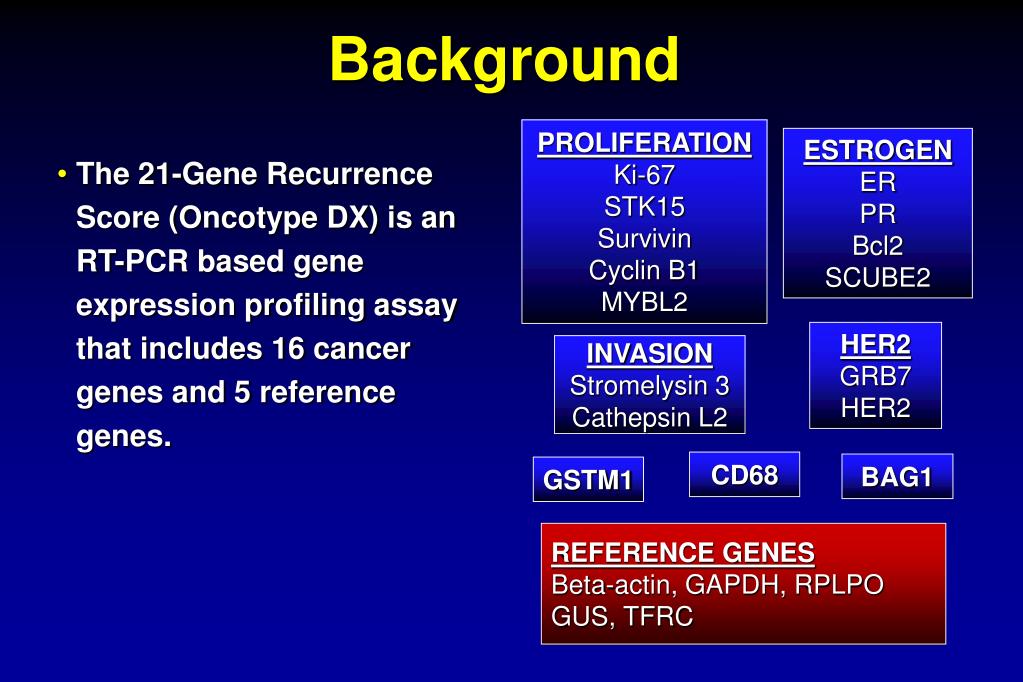This screenshot has height=682, width=1023.
Task: Select PR in the estrogen box
Action: [878, 214]
